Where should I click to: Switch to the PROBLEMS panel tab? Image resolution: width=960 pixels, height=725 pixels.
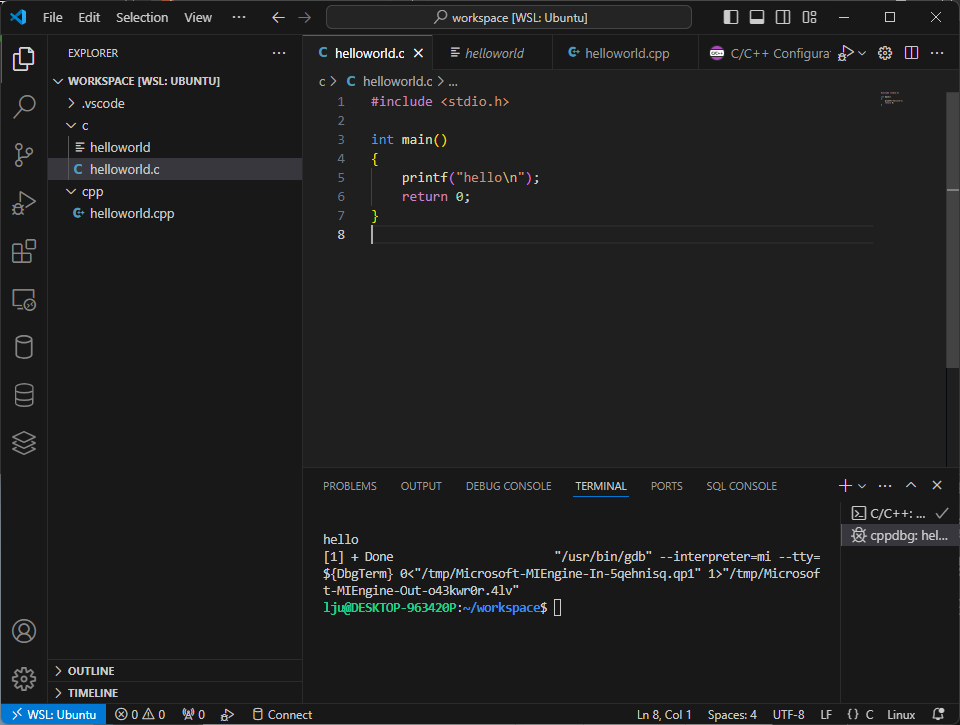[x=350, y=486]
